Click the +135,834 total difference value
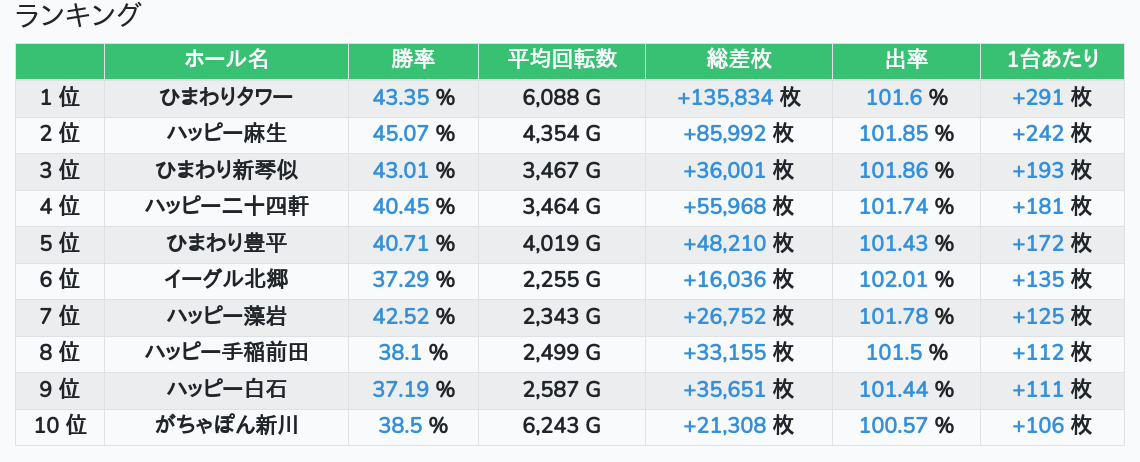This screenshot has width=1140, height=462. [x=725, y=97]
